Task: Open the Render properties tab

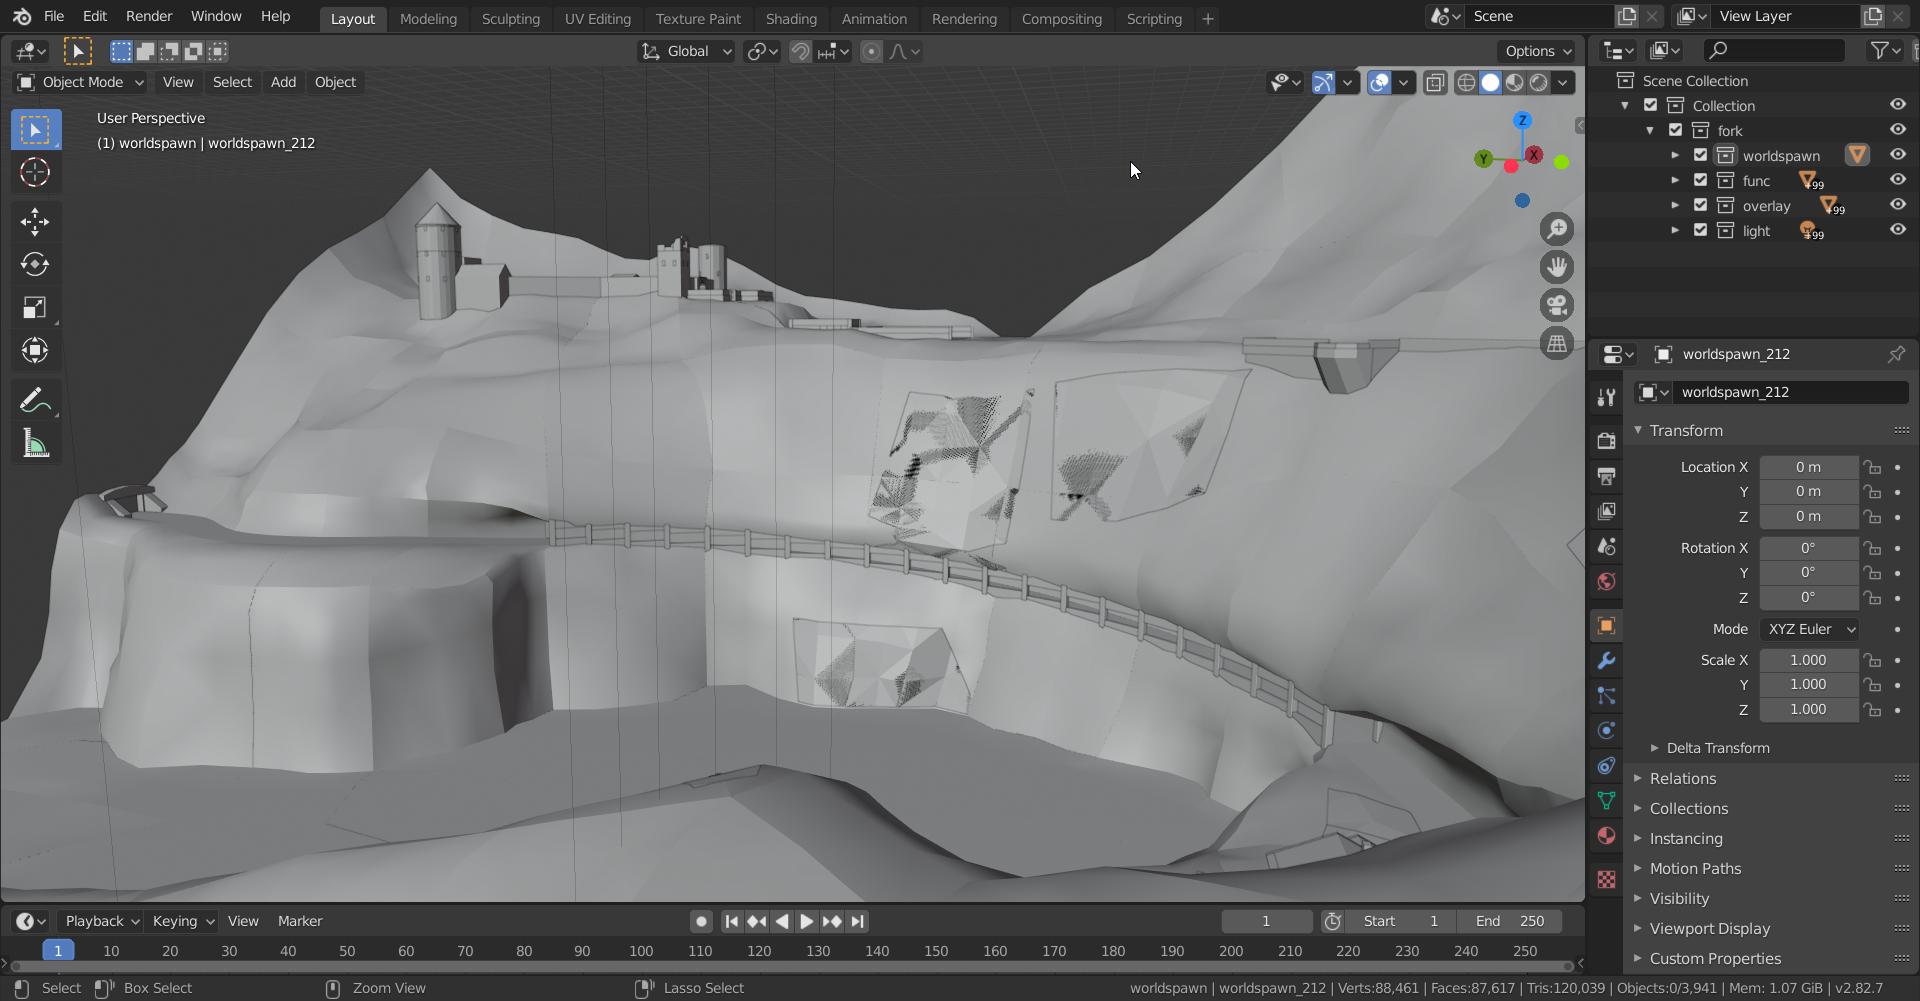Action: point(1606,441)
